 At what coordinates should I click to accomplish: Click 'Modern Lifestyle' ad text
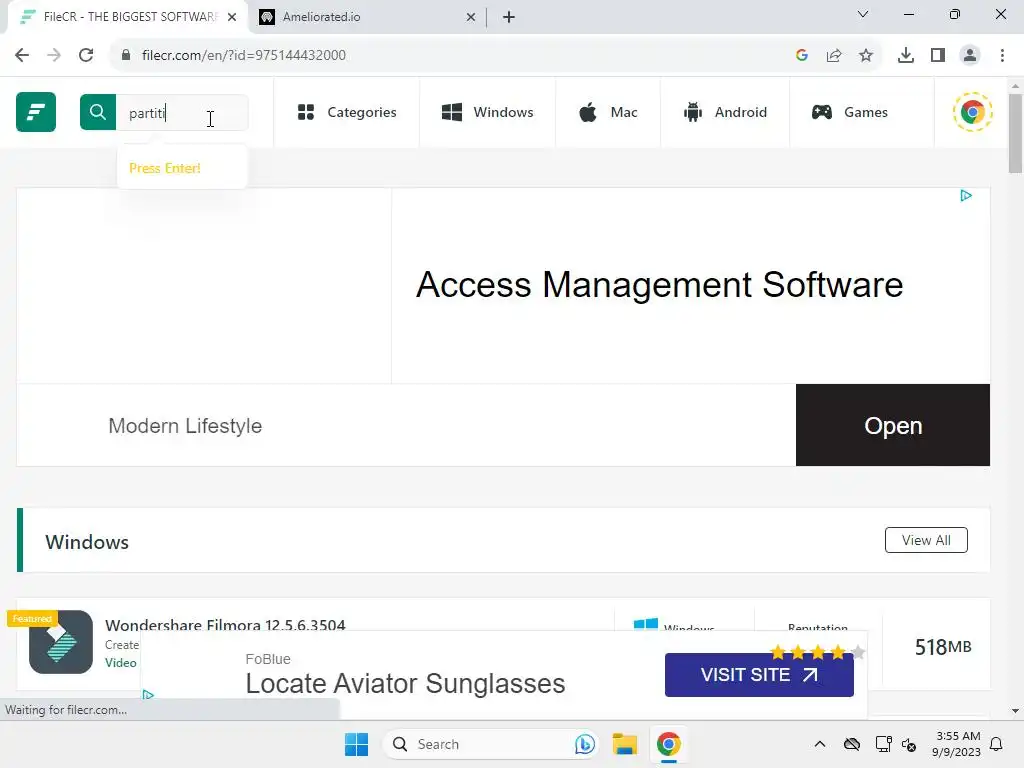click(185, 426)
